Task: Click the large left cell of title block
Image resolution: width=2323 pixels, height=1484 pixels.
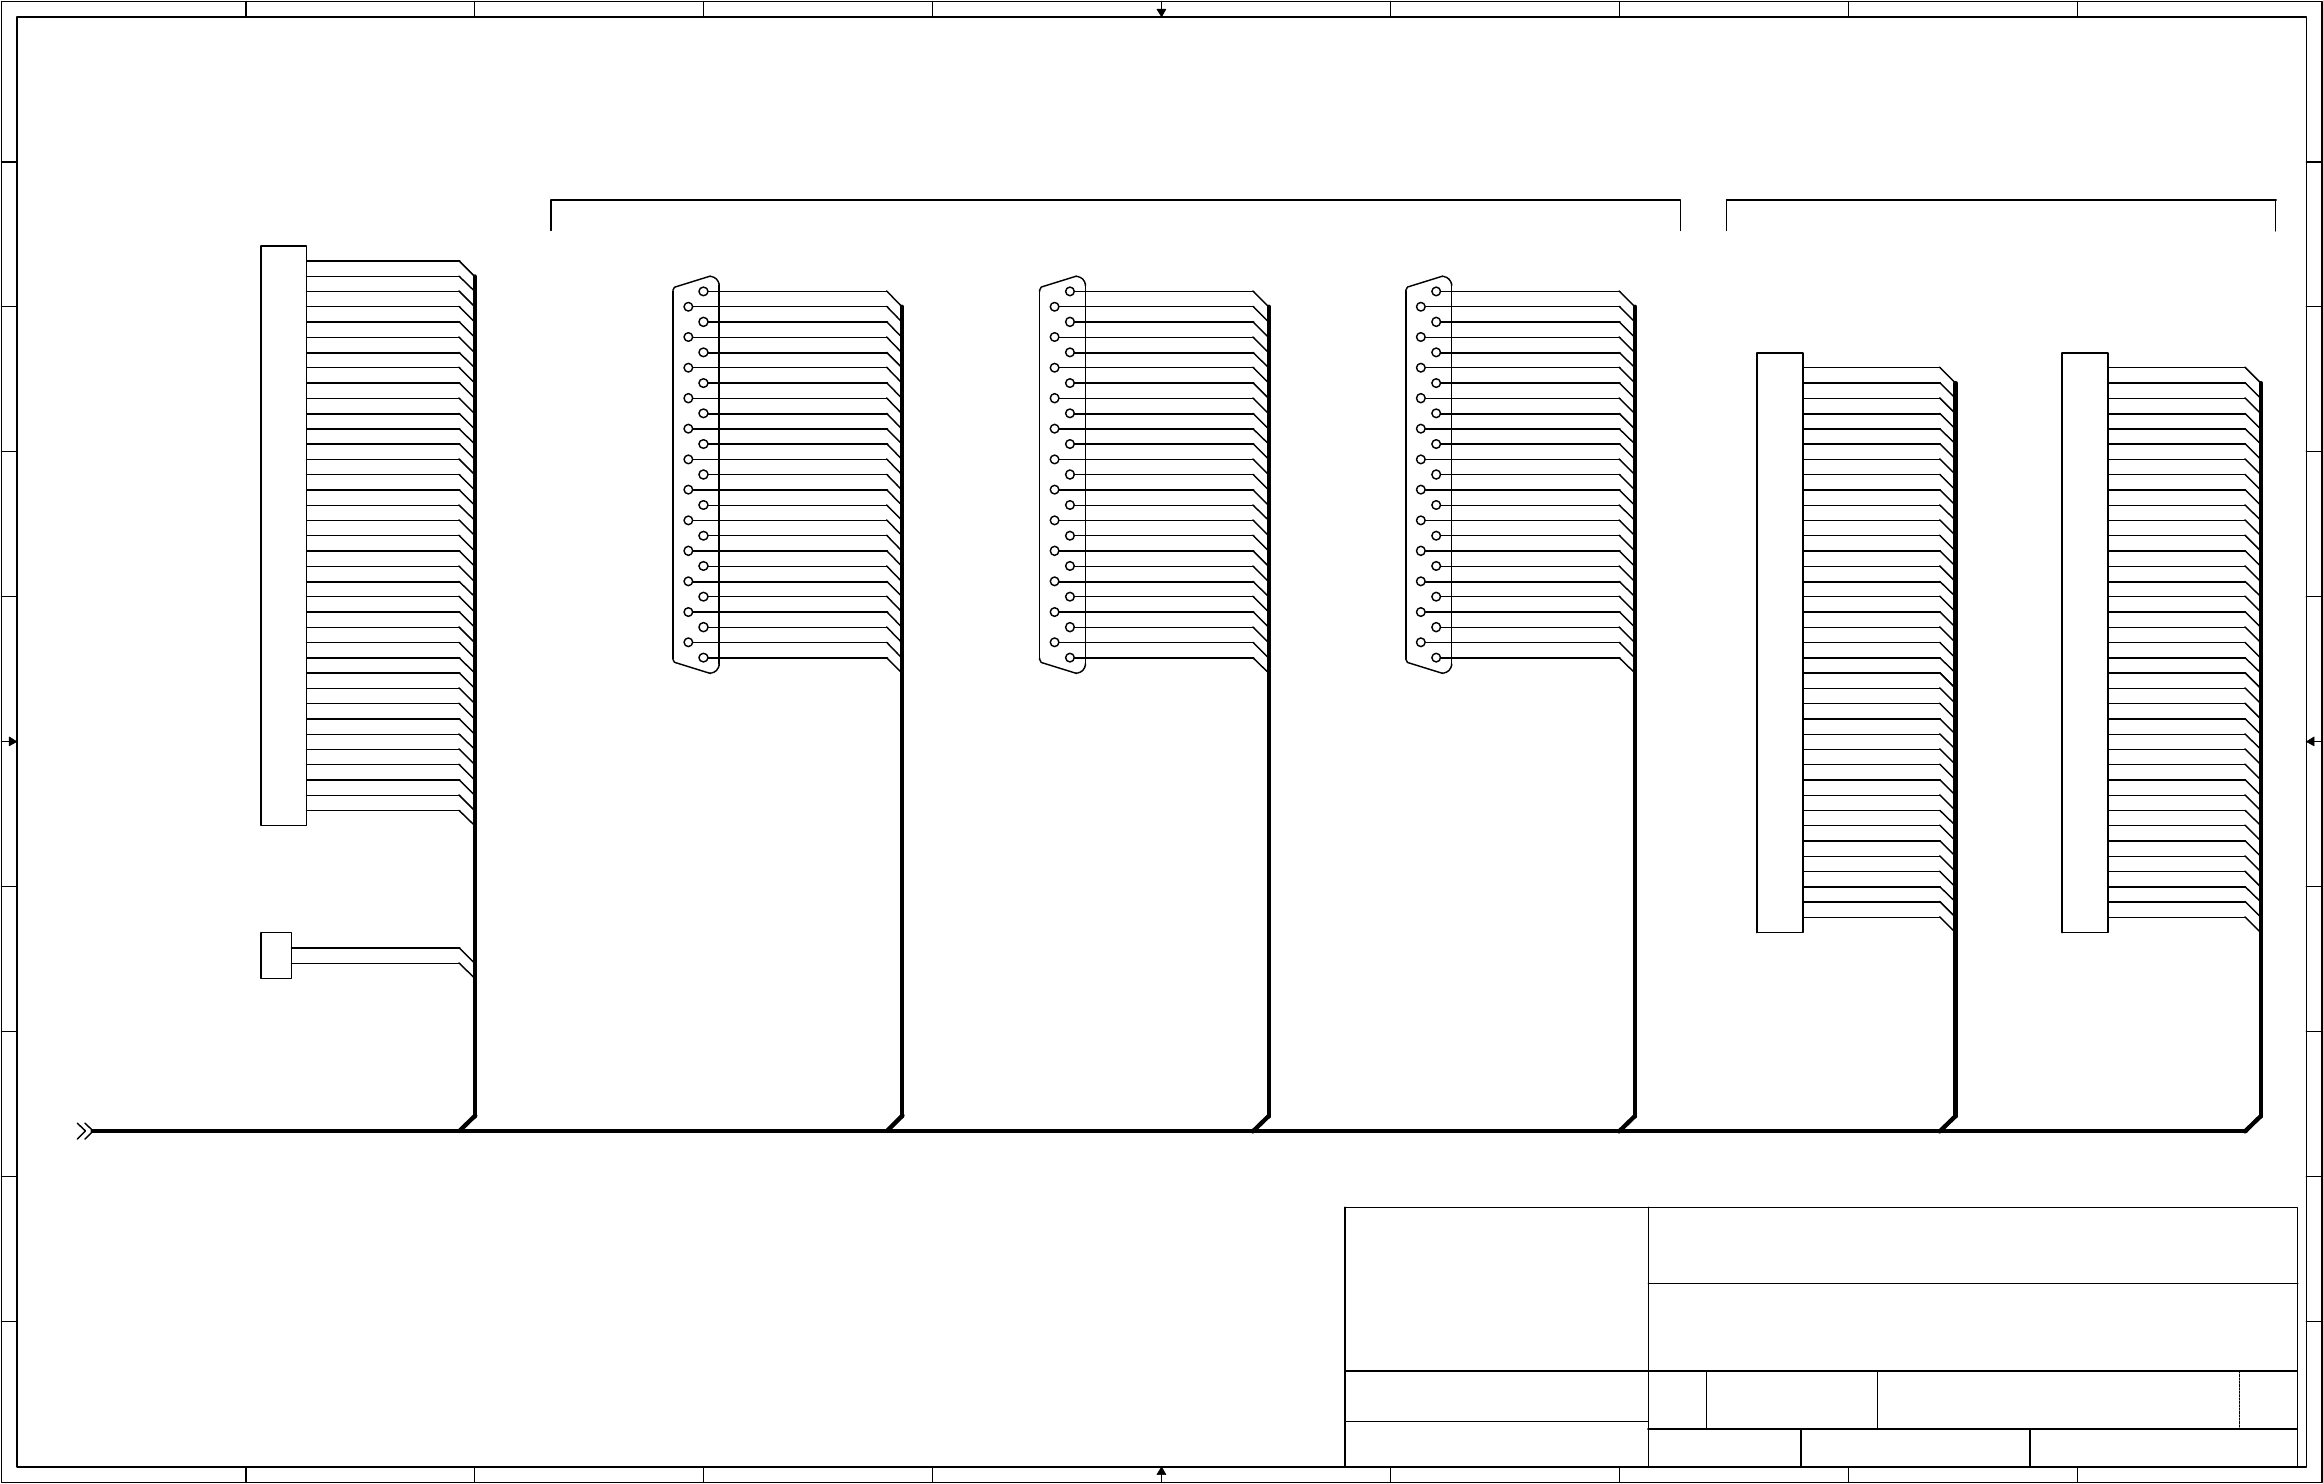Action: pyautogui.click(x=1496, y=1288)
